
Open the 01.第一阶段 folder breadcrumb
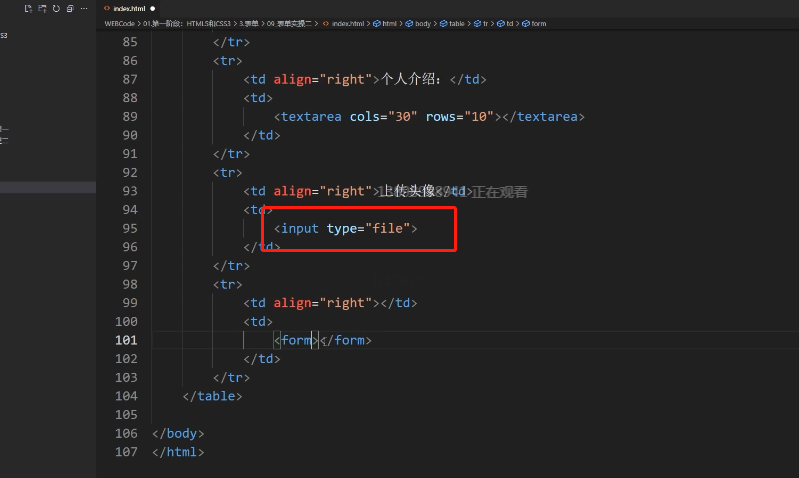[187, 23]
